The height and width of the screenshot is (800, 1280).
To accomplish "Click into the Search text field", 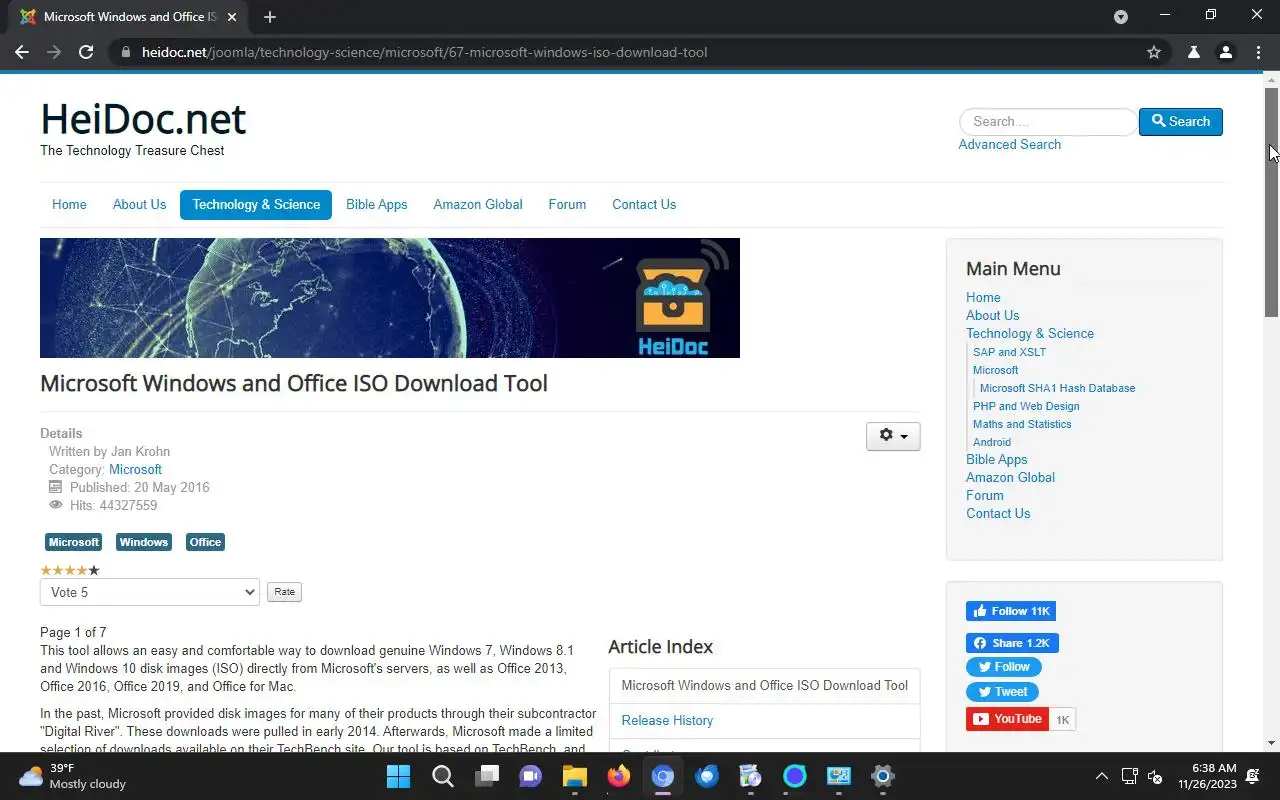I will click(1047, 121).
